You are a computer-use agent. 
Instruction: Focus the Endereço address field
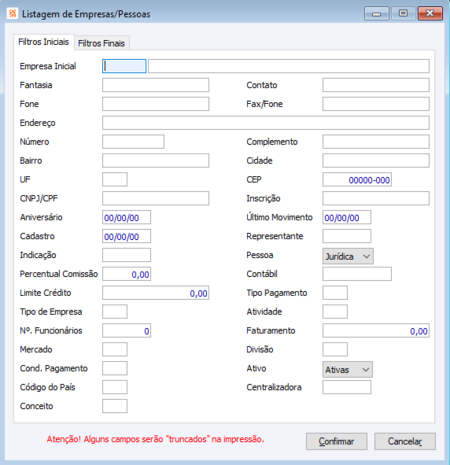(x=266, y=123)
